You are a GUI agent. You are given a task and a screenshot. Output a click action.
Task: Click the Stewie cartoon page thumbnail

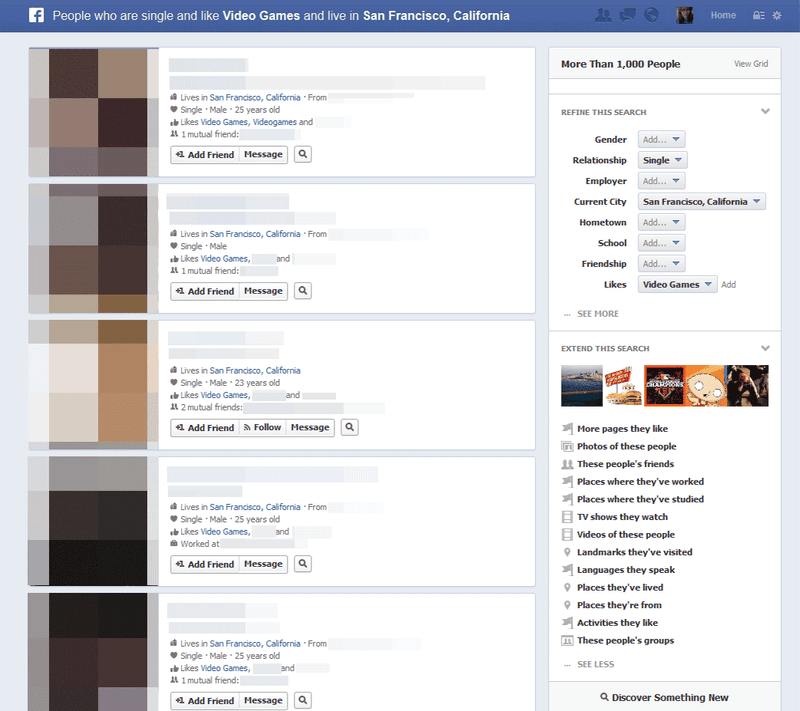pos(706,386)
